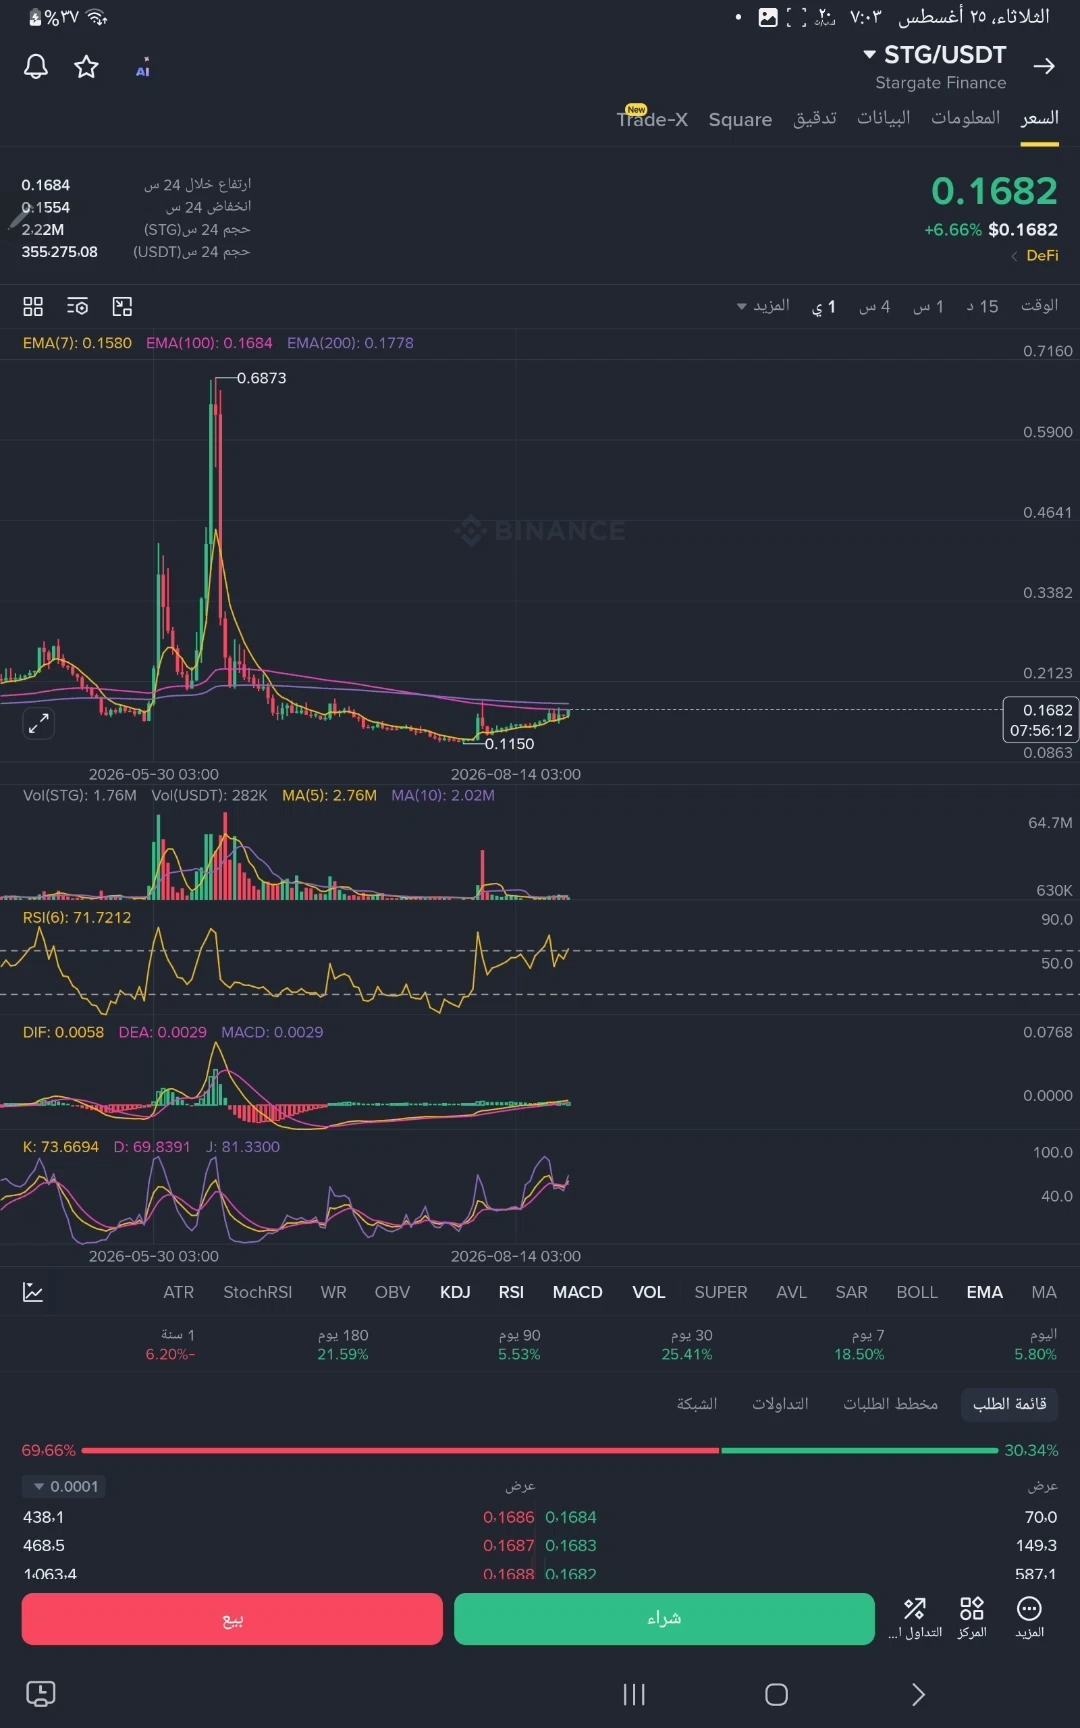Select the التداولات trades tab
Viewport: 1080px width, 1728px height.
click(780, 1404)
